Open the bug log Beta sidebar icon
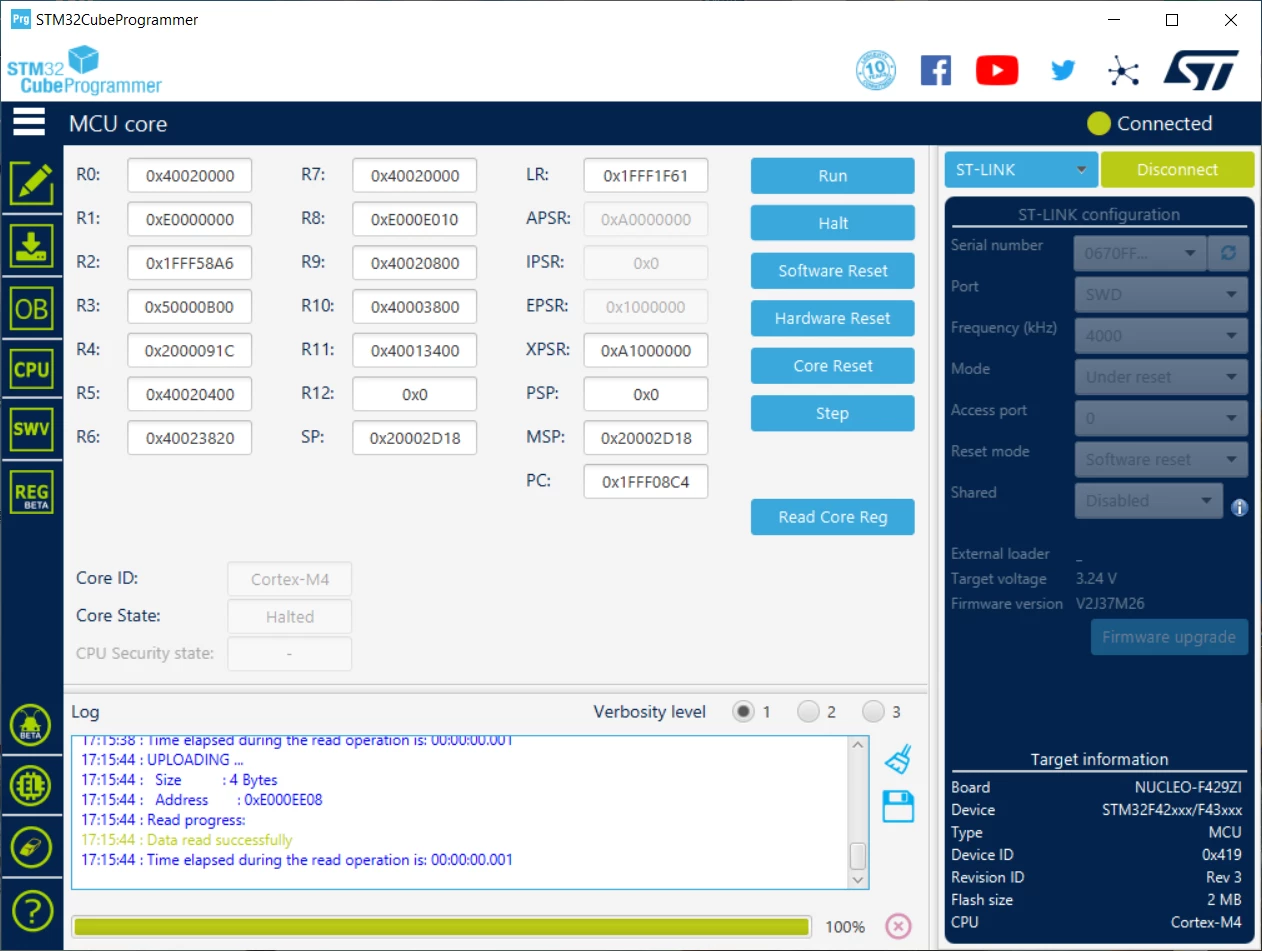Viewport: 1262px width, 951px height. [x=31, y=726]
